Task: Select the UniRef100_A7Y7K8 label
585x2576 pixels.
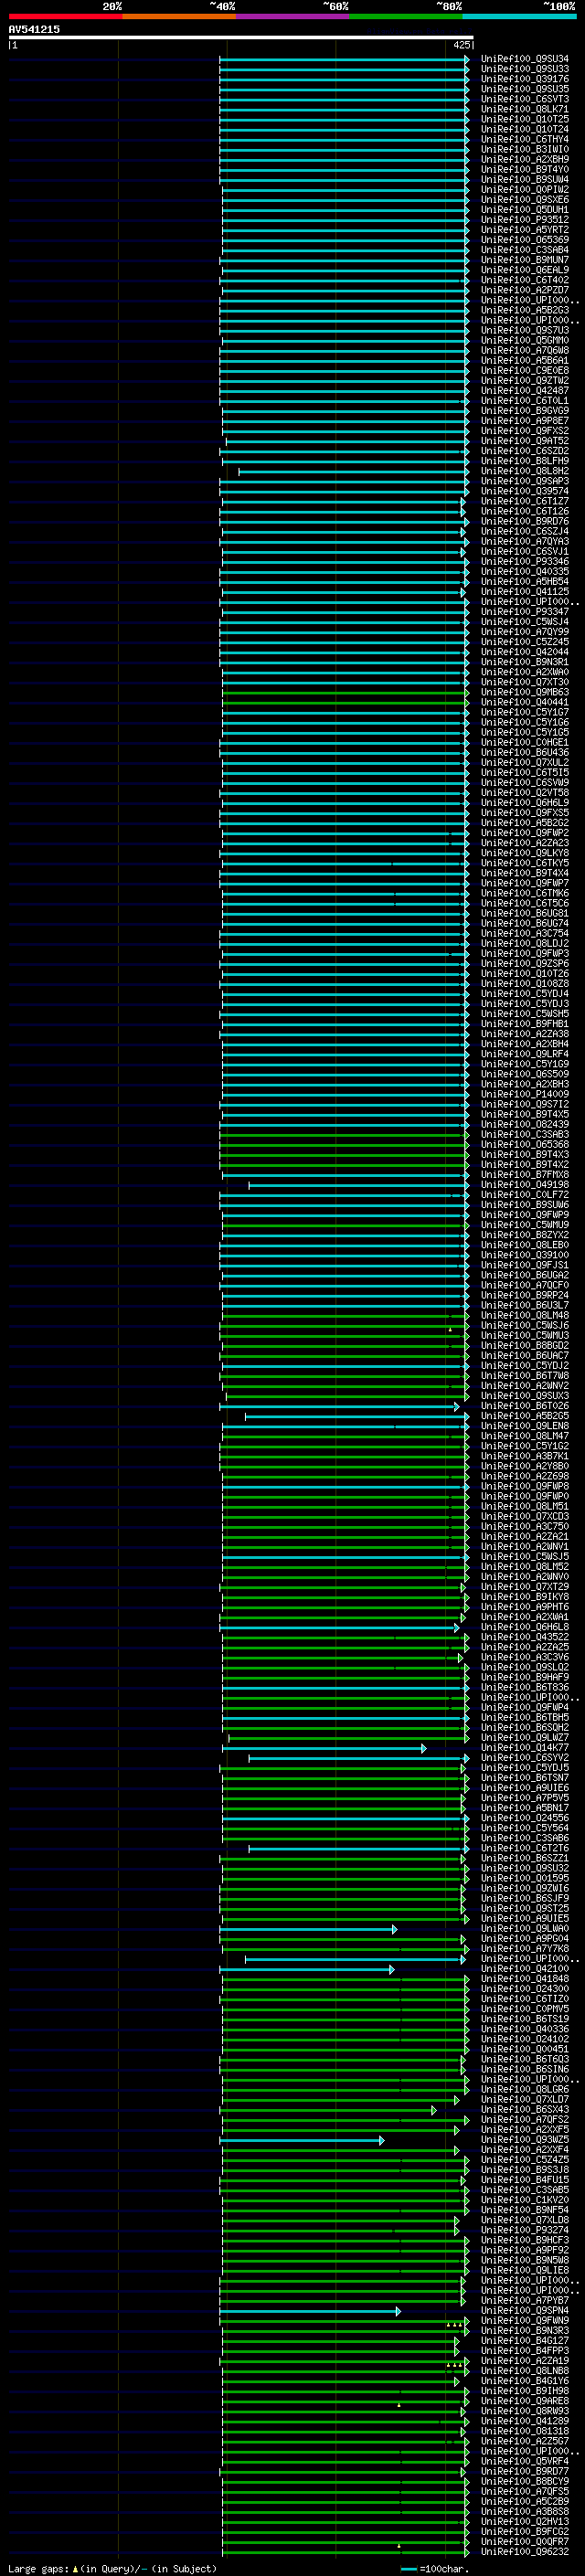Action: (x=525, y=1948)
